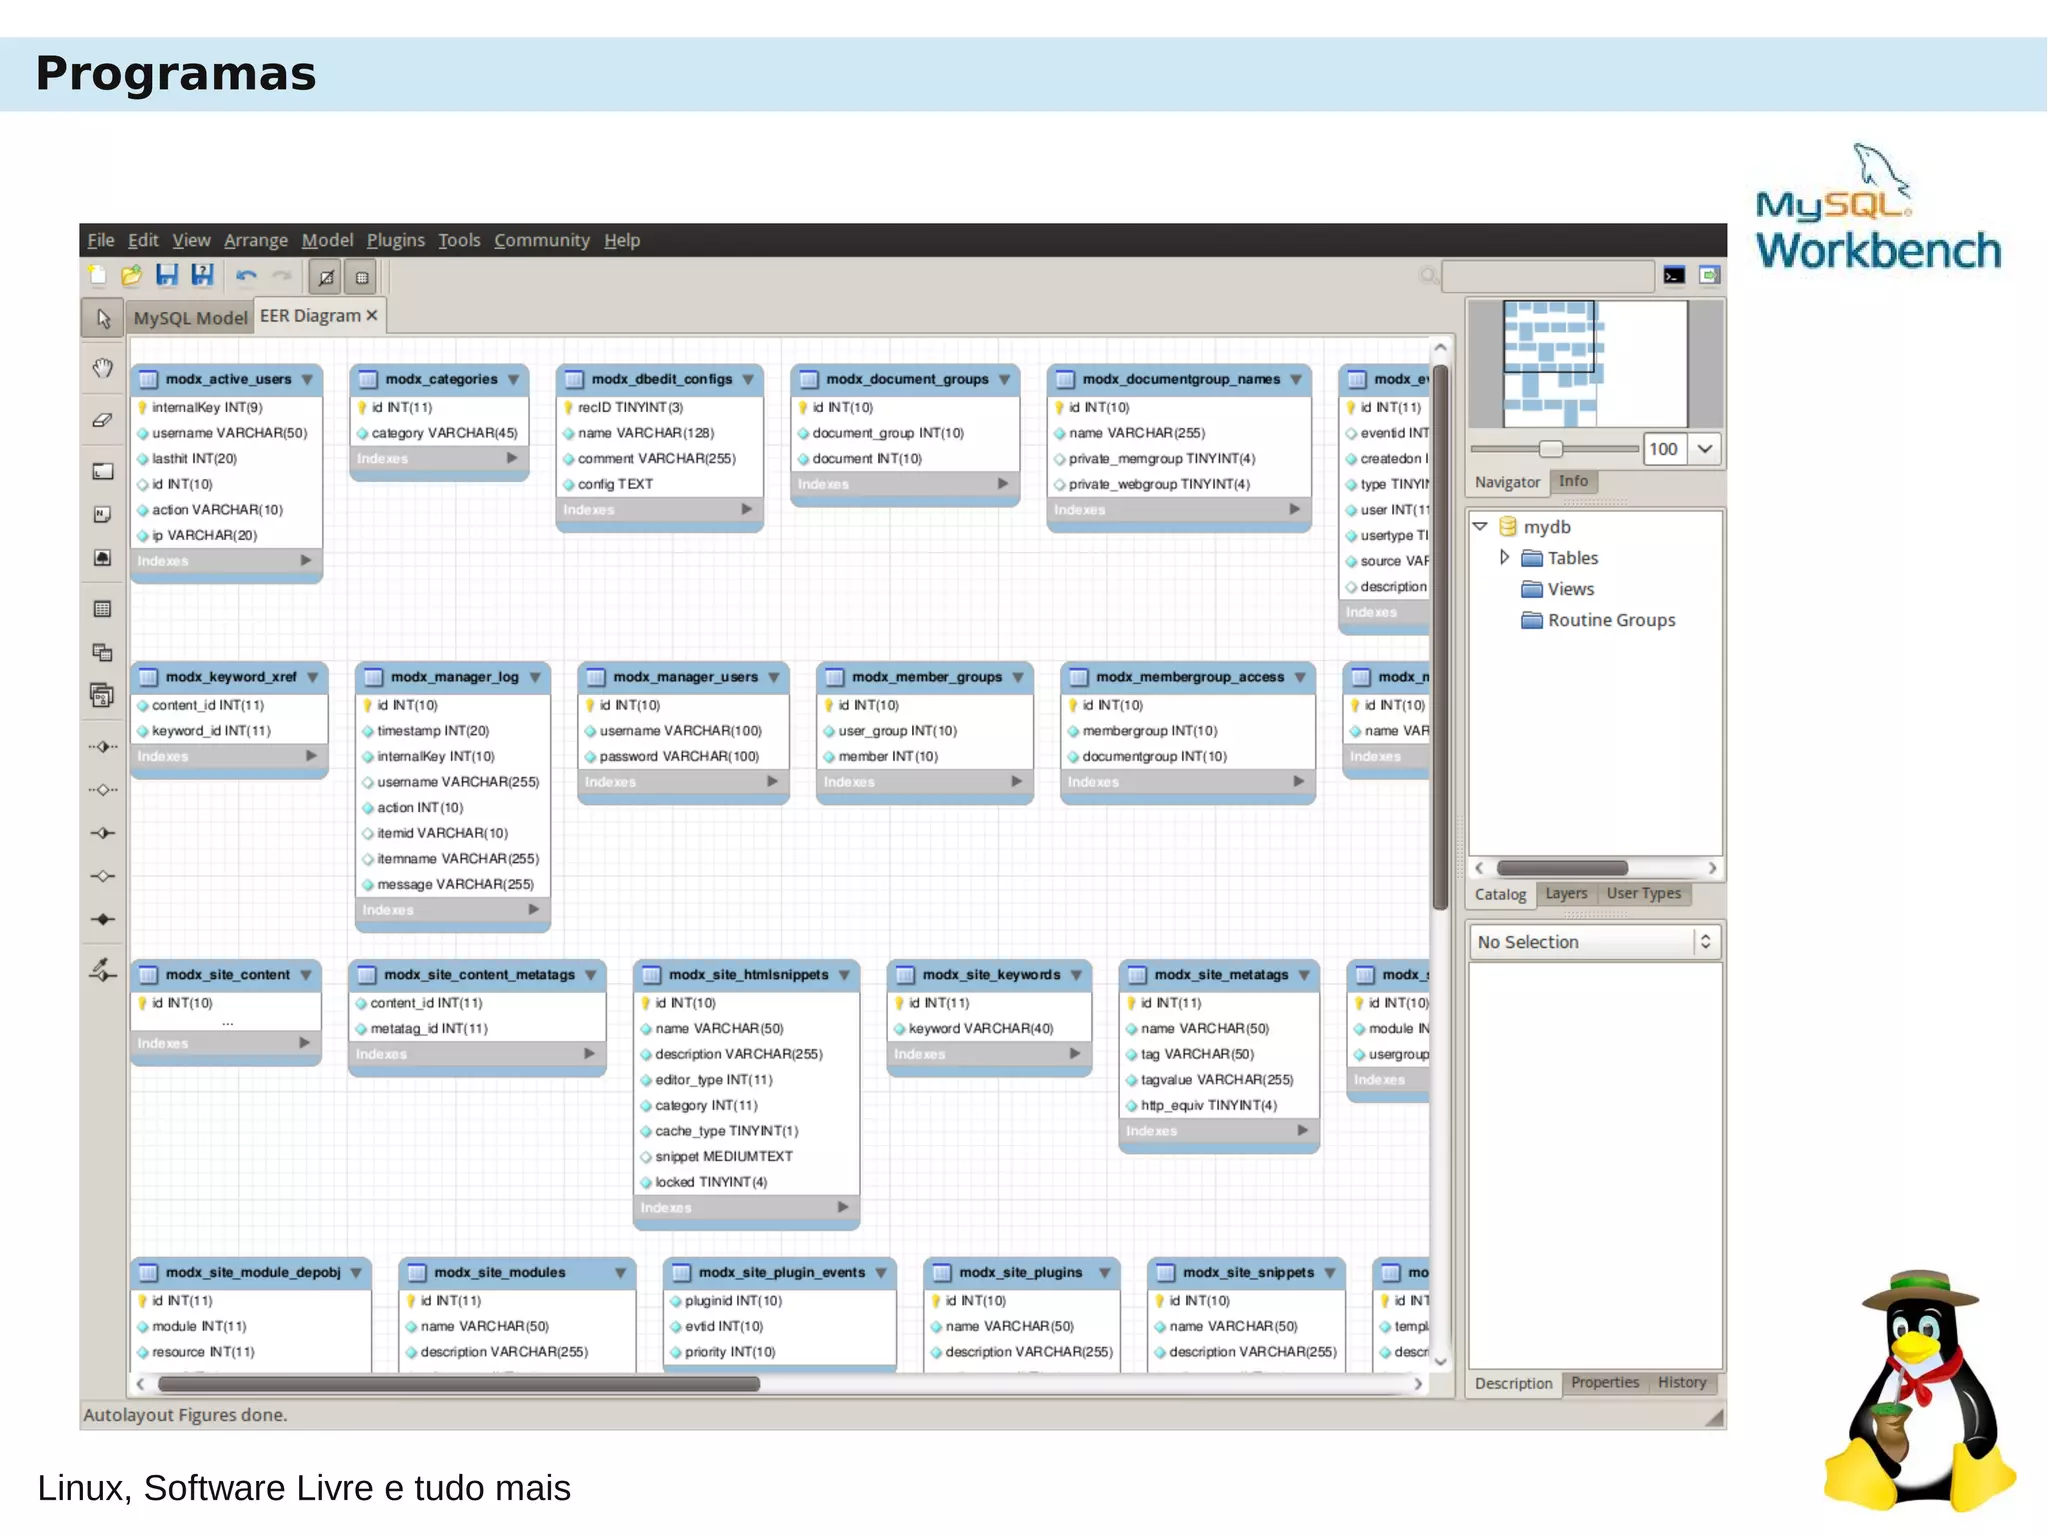Click the save model icon
This screenshot has width=2048, height=1535.
[x=166, y=275]
